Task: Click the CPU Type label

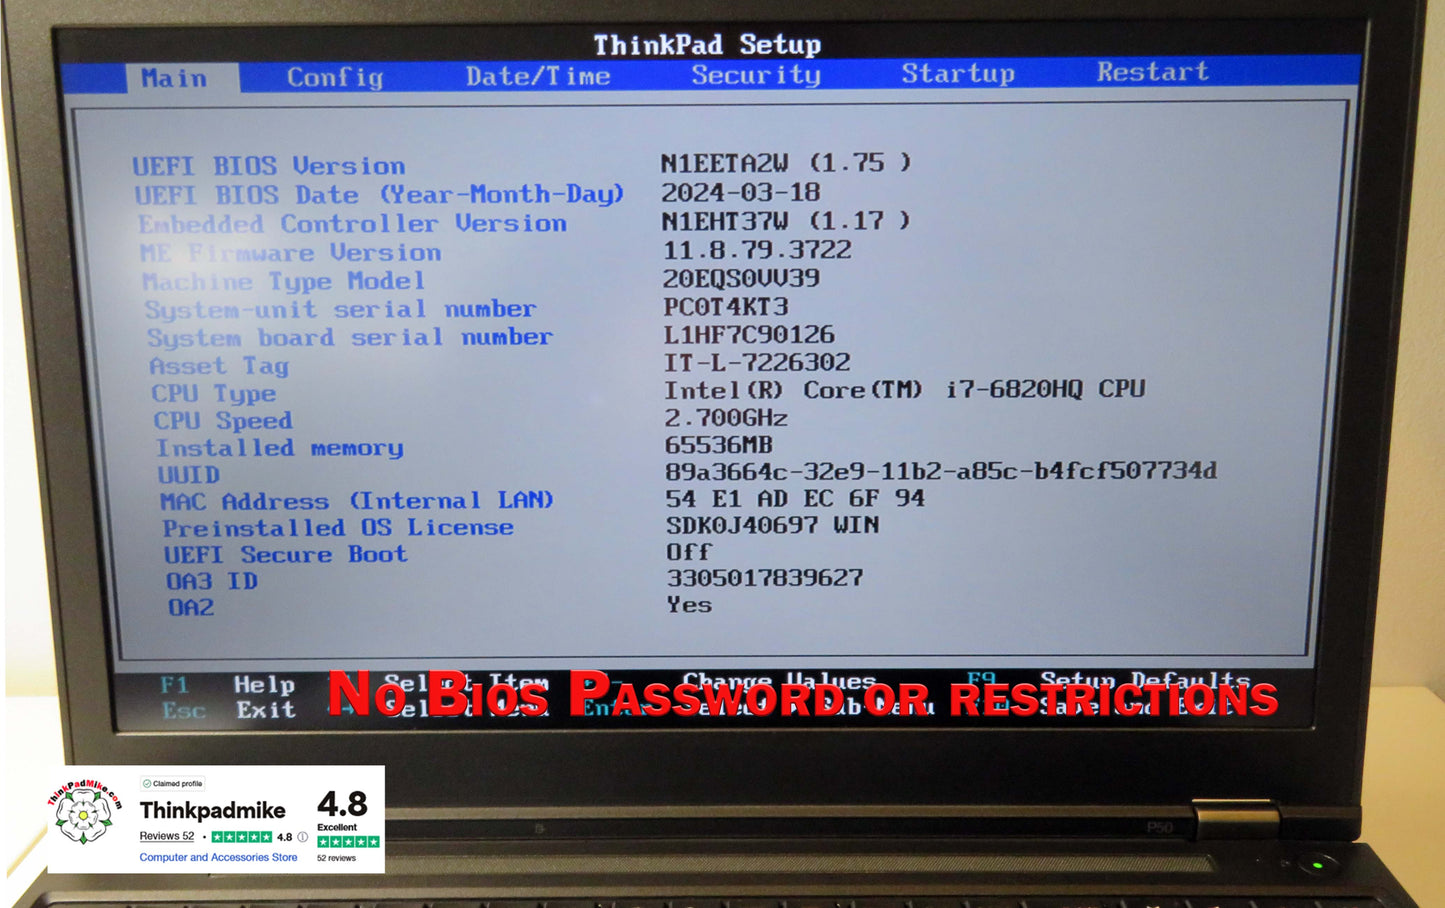Action: click(x=213, y=393)
